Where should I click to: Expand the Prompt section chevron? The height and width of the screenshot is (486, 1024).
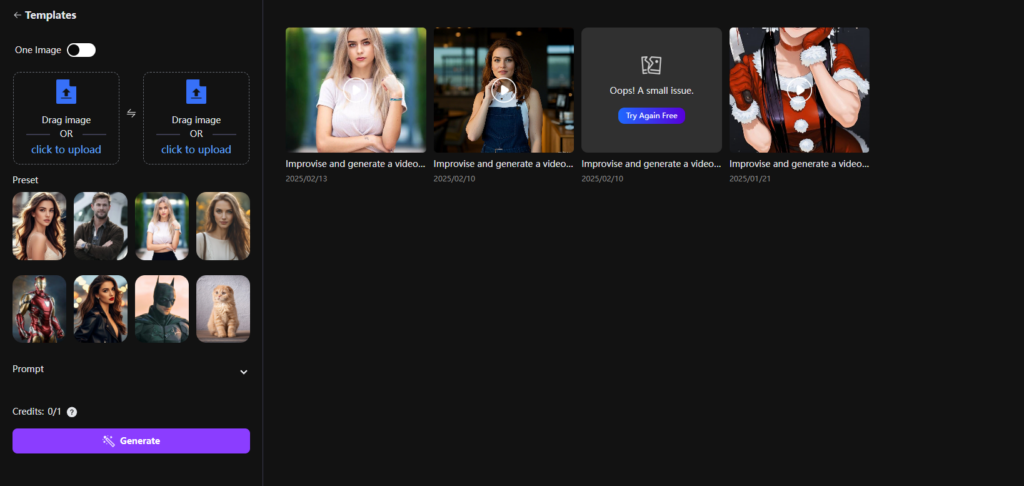(x=244, y=372)
